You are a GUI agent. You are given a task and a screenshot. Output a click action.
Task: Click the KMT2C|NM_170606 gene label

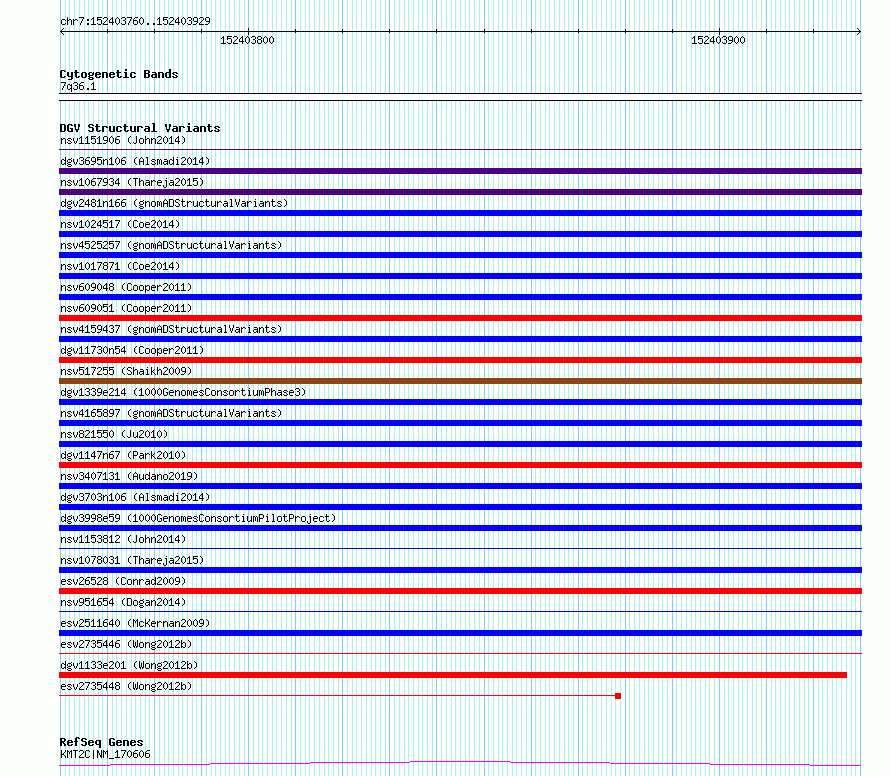pos(105,754)
